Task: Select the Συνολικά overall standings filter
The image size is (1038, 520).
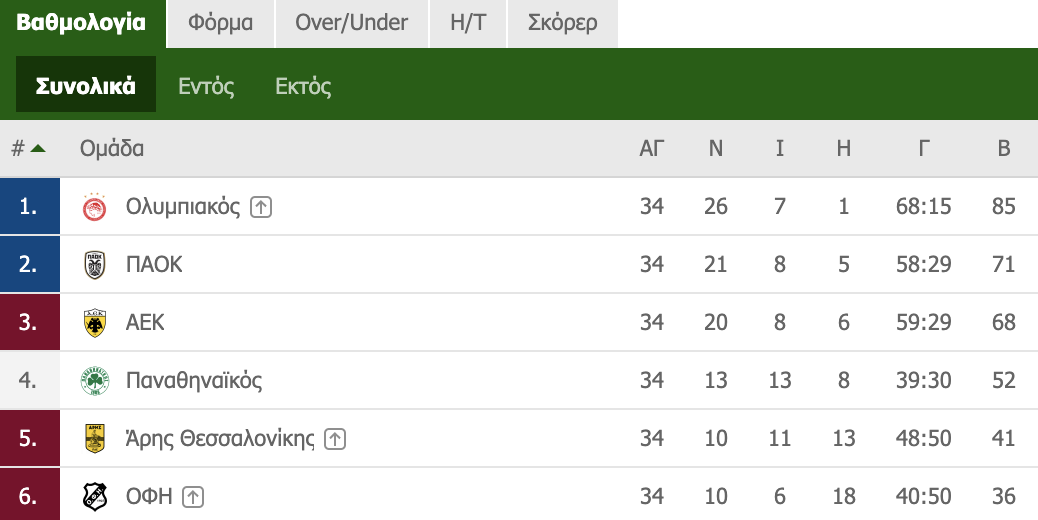Action: click(x=86, y=86)
